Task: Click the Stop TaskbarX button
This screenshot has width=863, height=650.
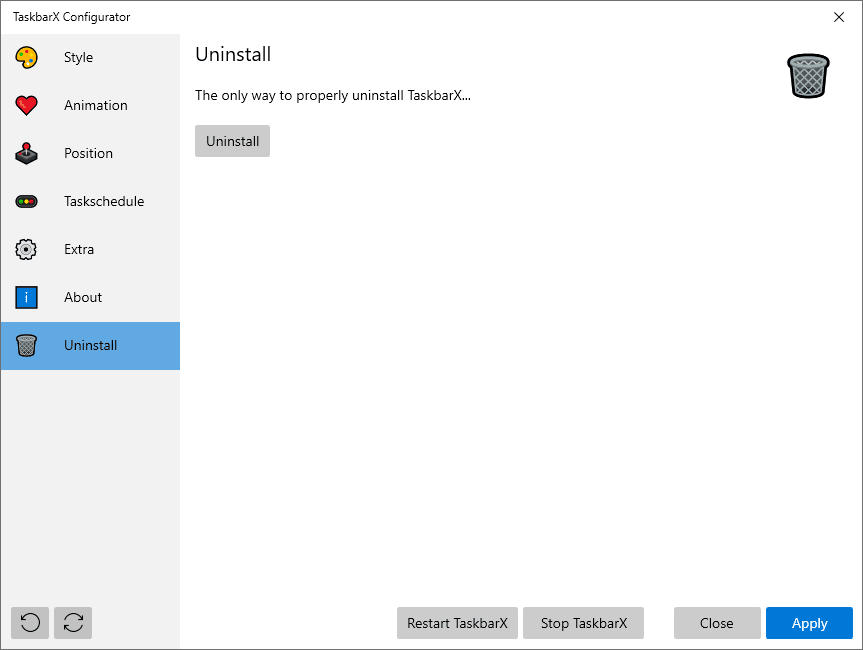Action: (583, 623)
